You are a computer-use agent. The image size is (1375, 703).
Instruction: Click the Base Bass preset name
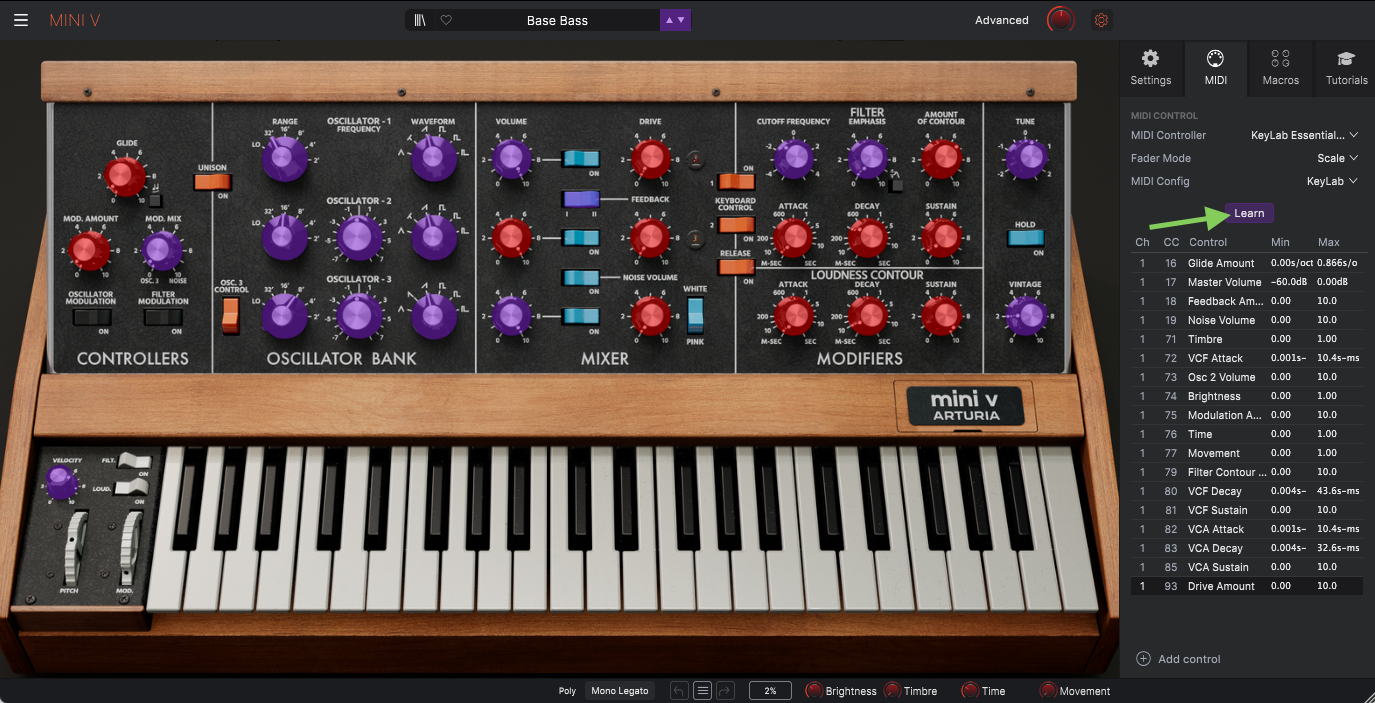point(557,20)
